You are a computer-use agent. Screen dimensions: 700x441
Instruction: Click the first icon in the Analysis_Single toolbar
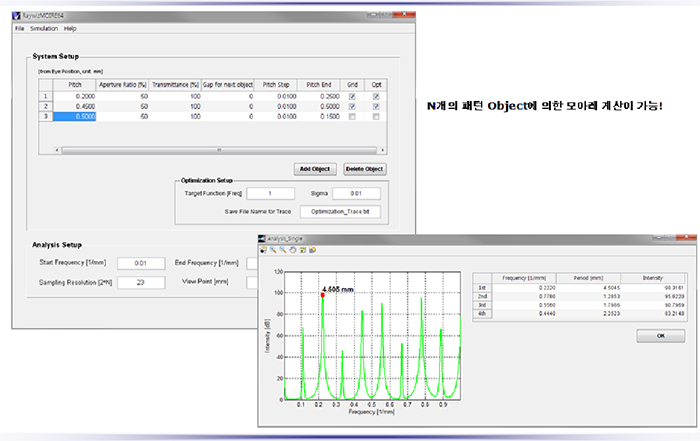coord(264,249)
